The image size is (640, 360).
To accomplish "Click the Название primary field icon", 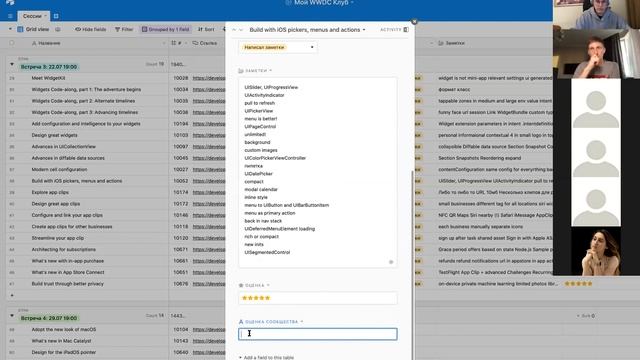I will pyautogui.click(x=34, y=43).
